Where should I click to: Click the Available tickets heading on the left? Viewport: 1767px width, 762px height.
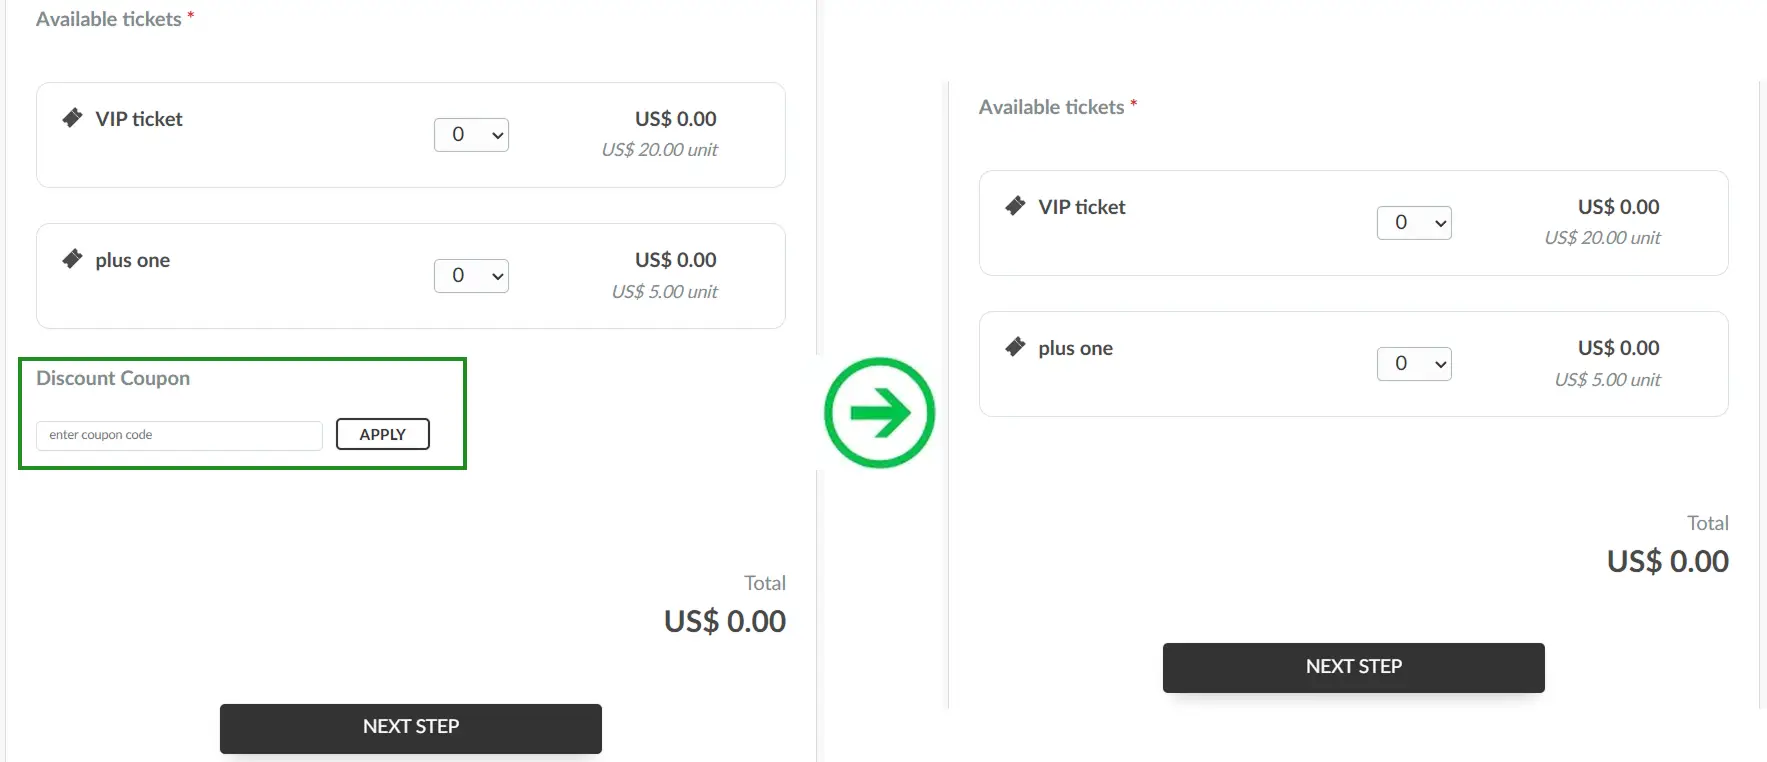point(108,19)
